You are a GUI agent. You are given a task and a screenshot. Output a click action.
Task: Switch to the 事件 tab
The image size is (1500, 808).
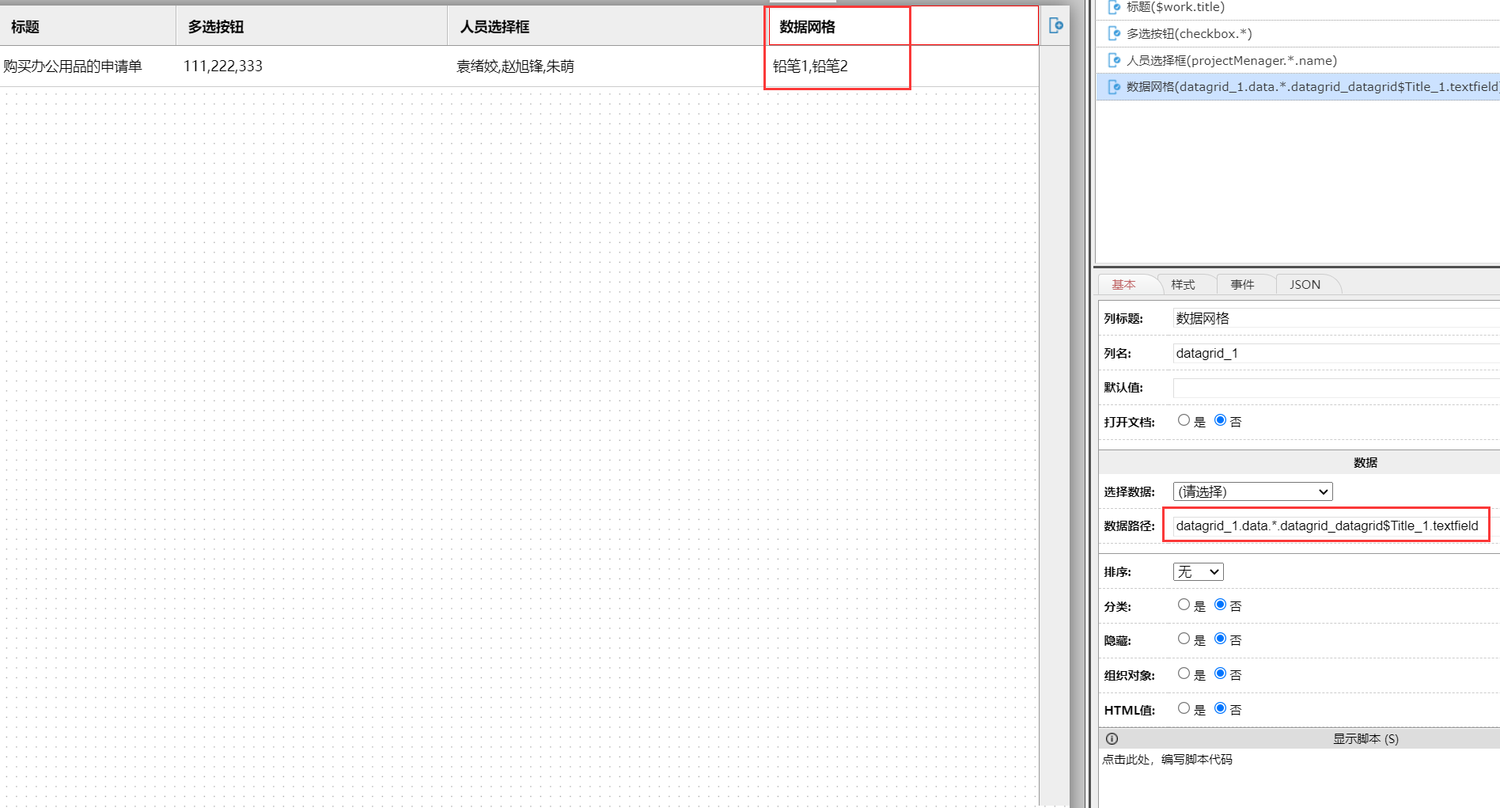pyautogui.click(x=1242, y=285)
